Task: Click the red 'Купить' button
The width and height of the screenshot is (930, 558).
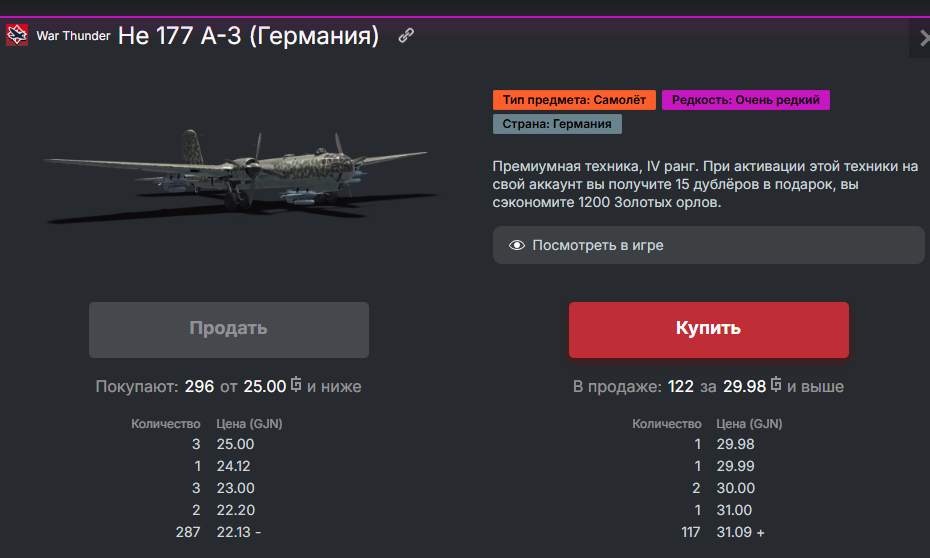Action: click(709, 330)
